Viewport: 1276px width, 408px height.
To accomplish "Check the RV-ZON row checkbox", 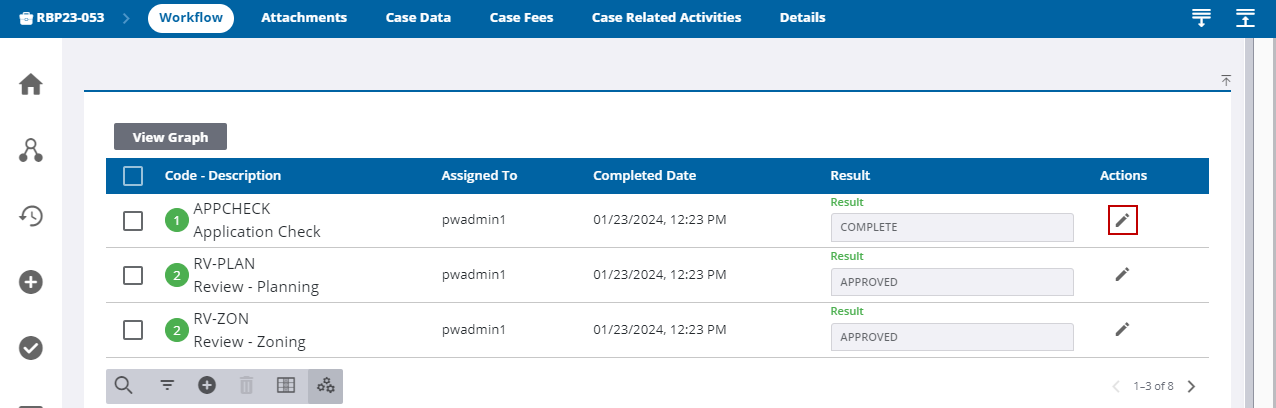I will point(133,330).
